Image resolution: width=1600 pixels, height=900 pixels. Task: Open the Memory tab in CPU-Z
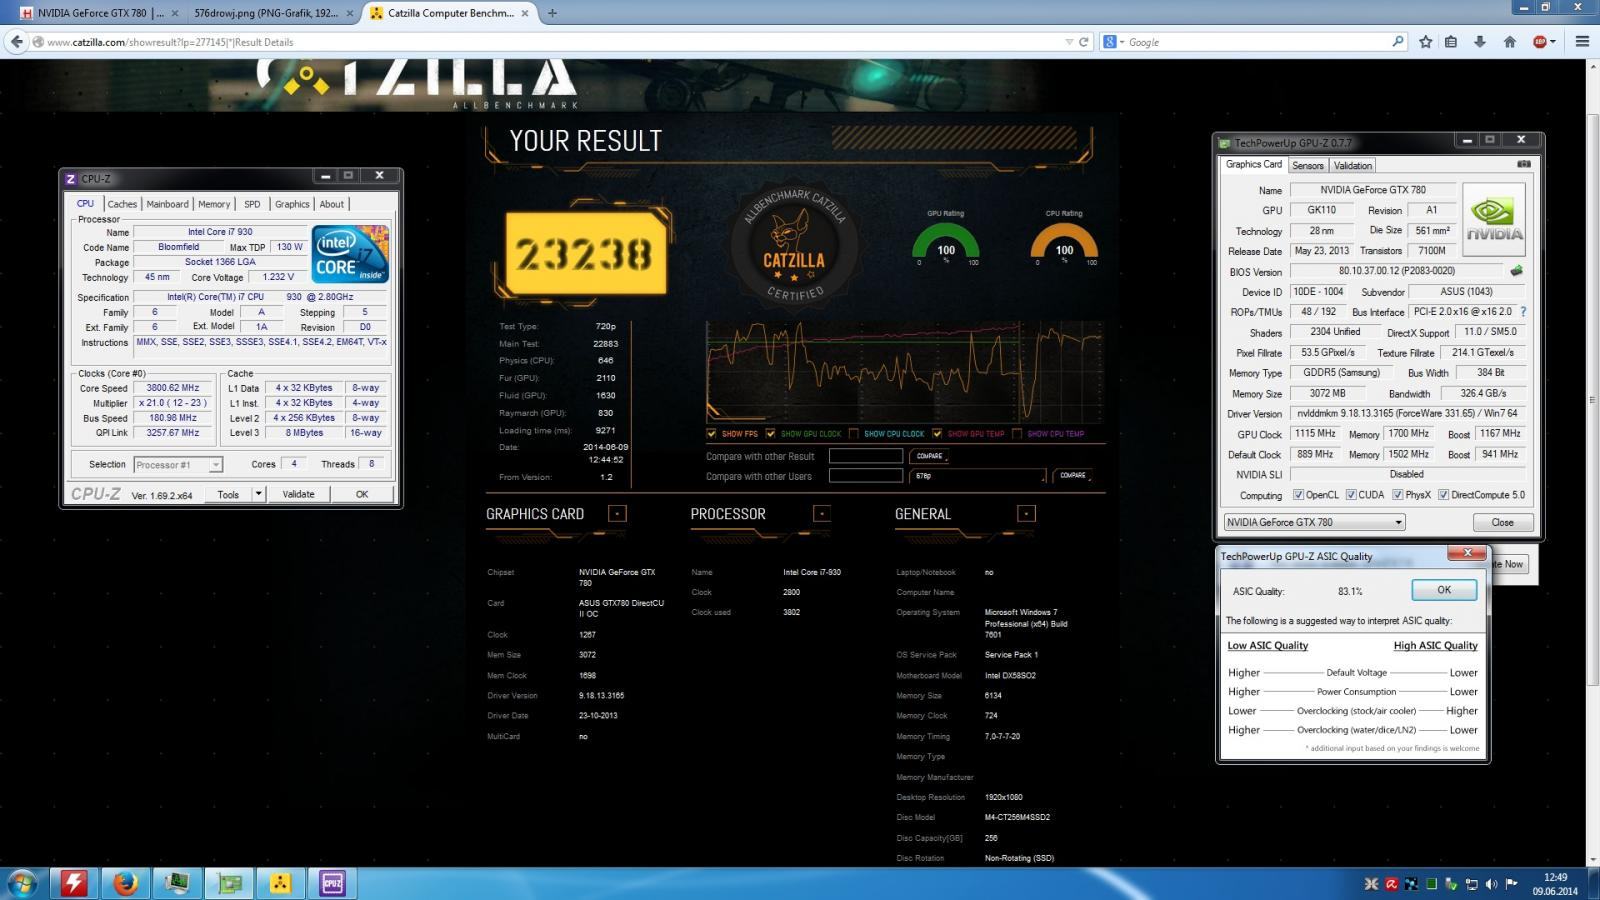pos(214,204)
